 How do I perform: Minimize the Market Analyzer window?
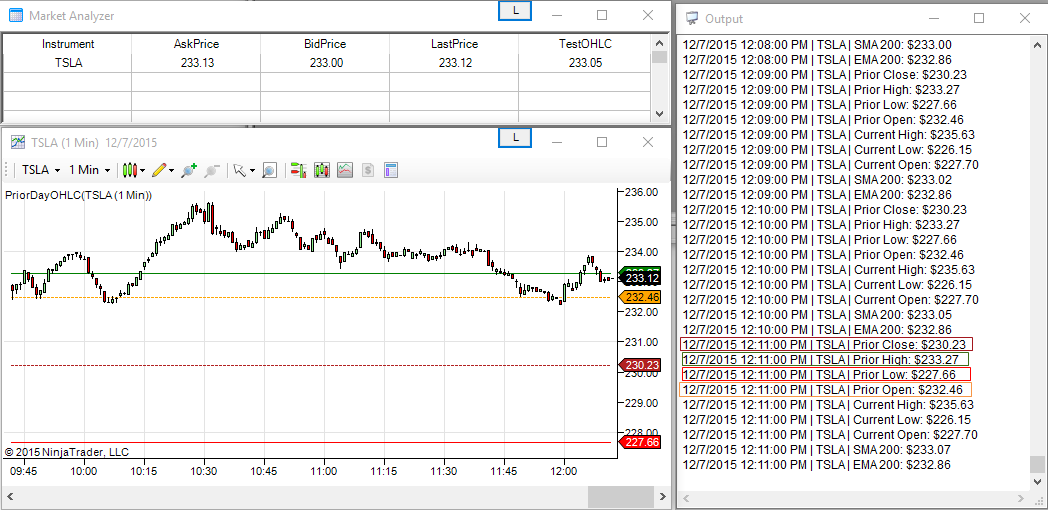pyautogui.click(x=557, y=15)
